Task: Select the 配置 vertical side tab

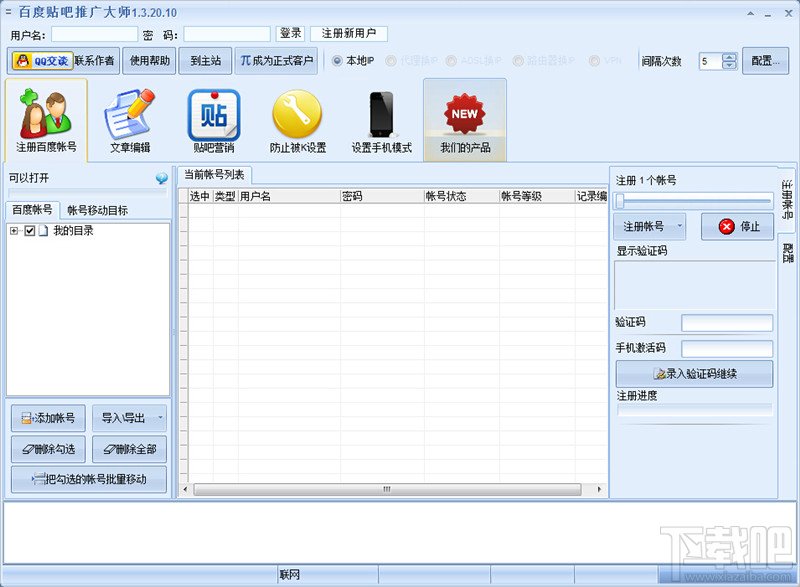Action: [x=788, y=253]
